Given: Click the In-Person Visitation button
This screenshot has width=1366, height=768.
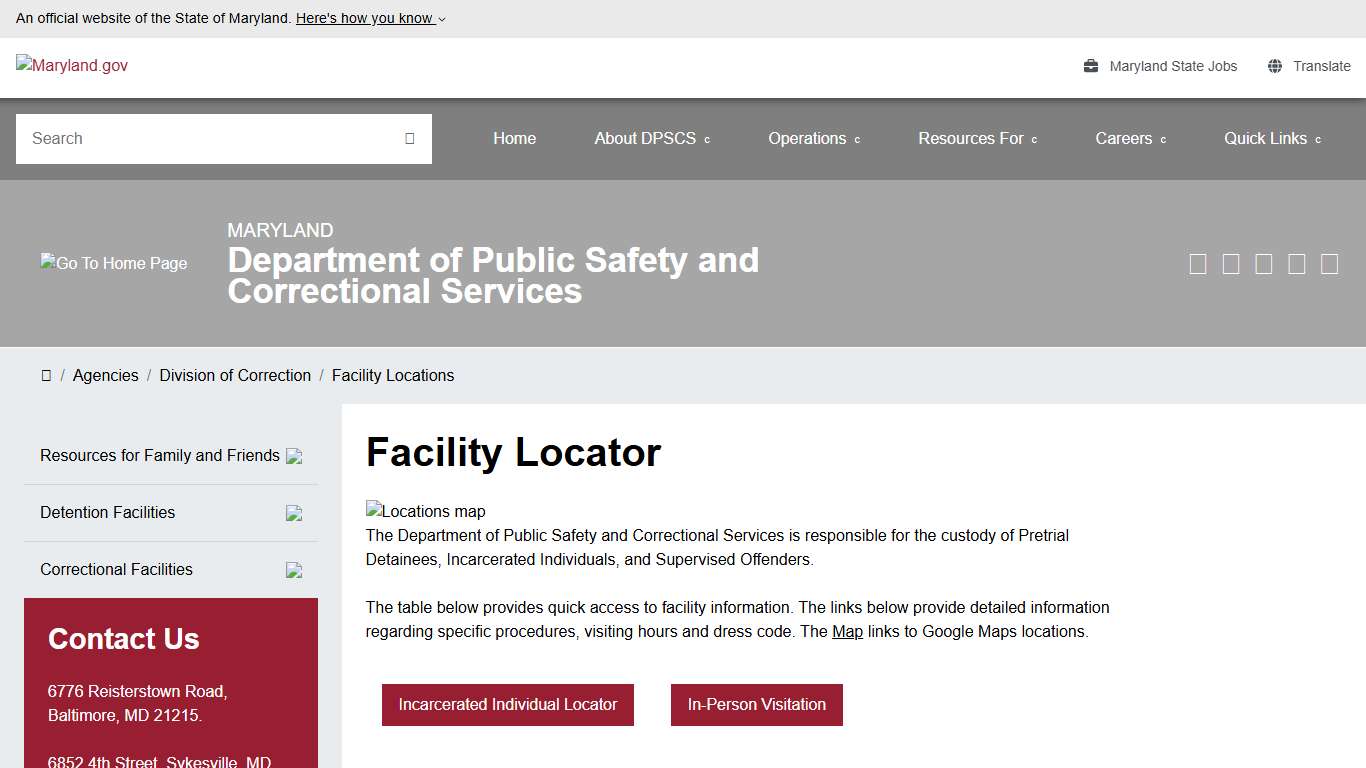Looking at the screenshot, I should pyautogui.click(x=757, y=705).
